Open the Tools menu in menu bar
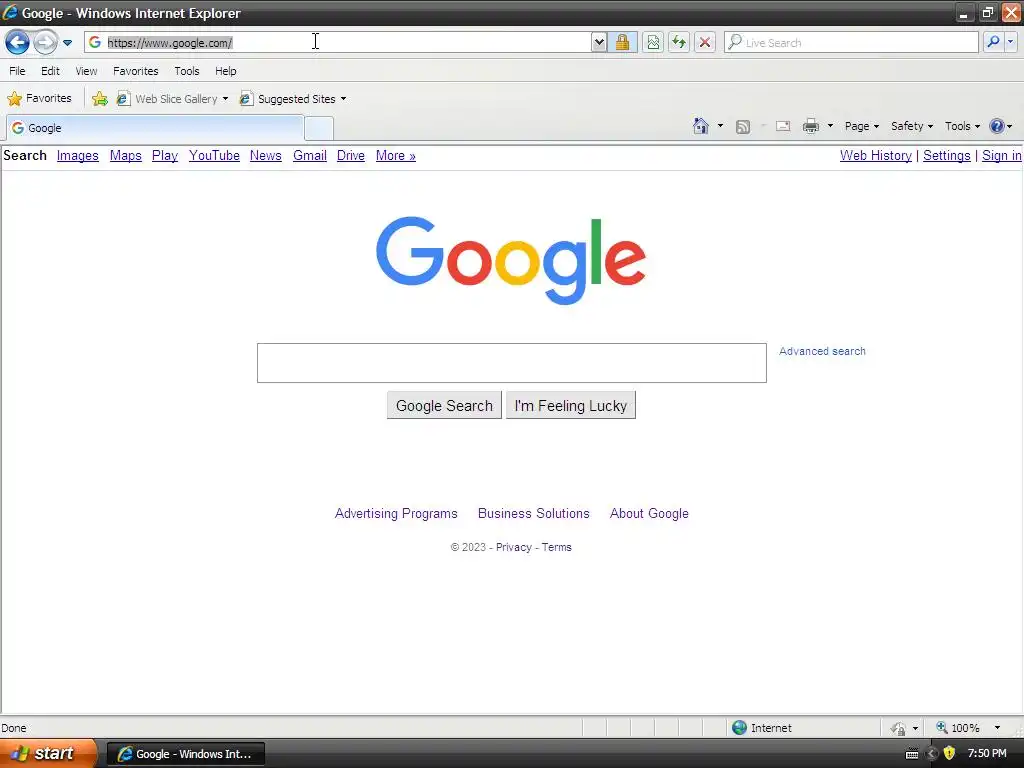This screenshot has width=1024, height=768. tap(187, 71)
